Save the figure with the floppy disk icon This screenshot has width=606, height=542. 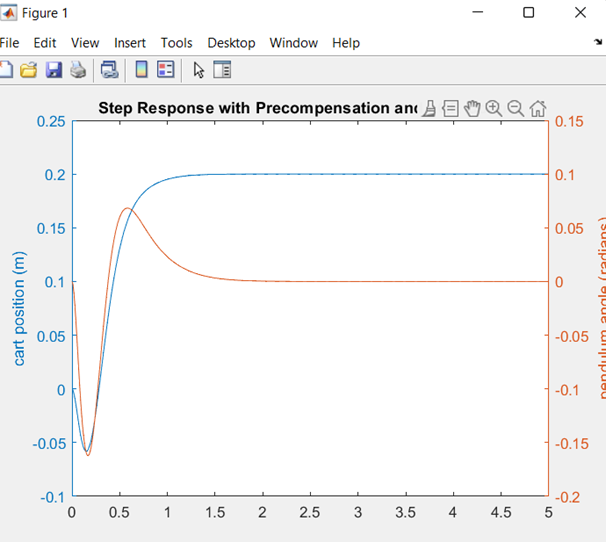point(54,70)
